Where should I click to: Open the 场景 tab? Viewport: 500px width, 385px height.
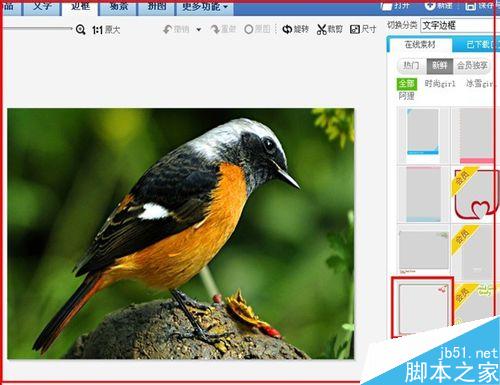click(x=118, y=7)
